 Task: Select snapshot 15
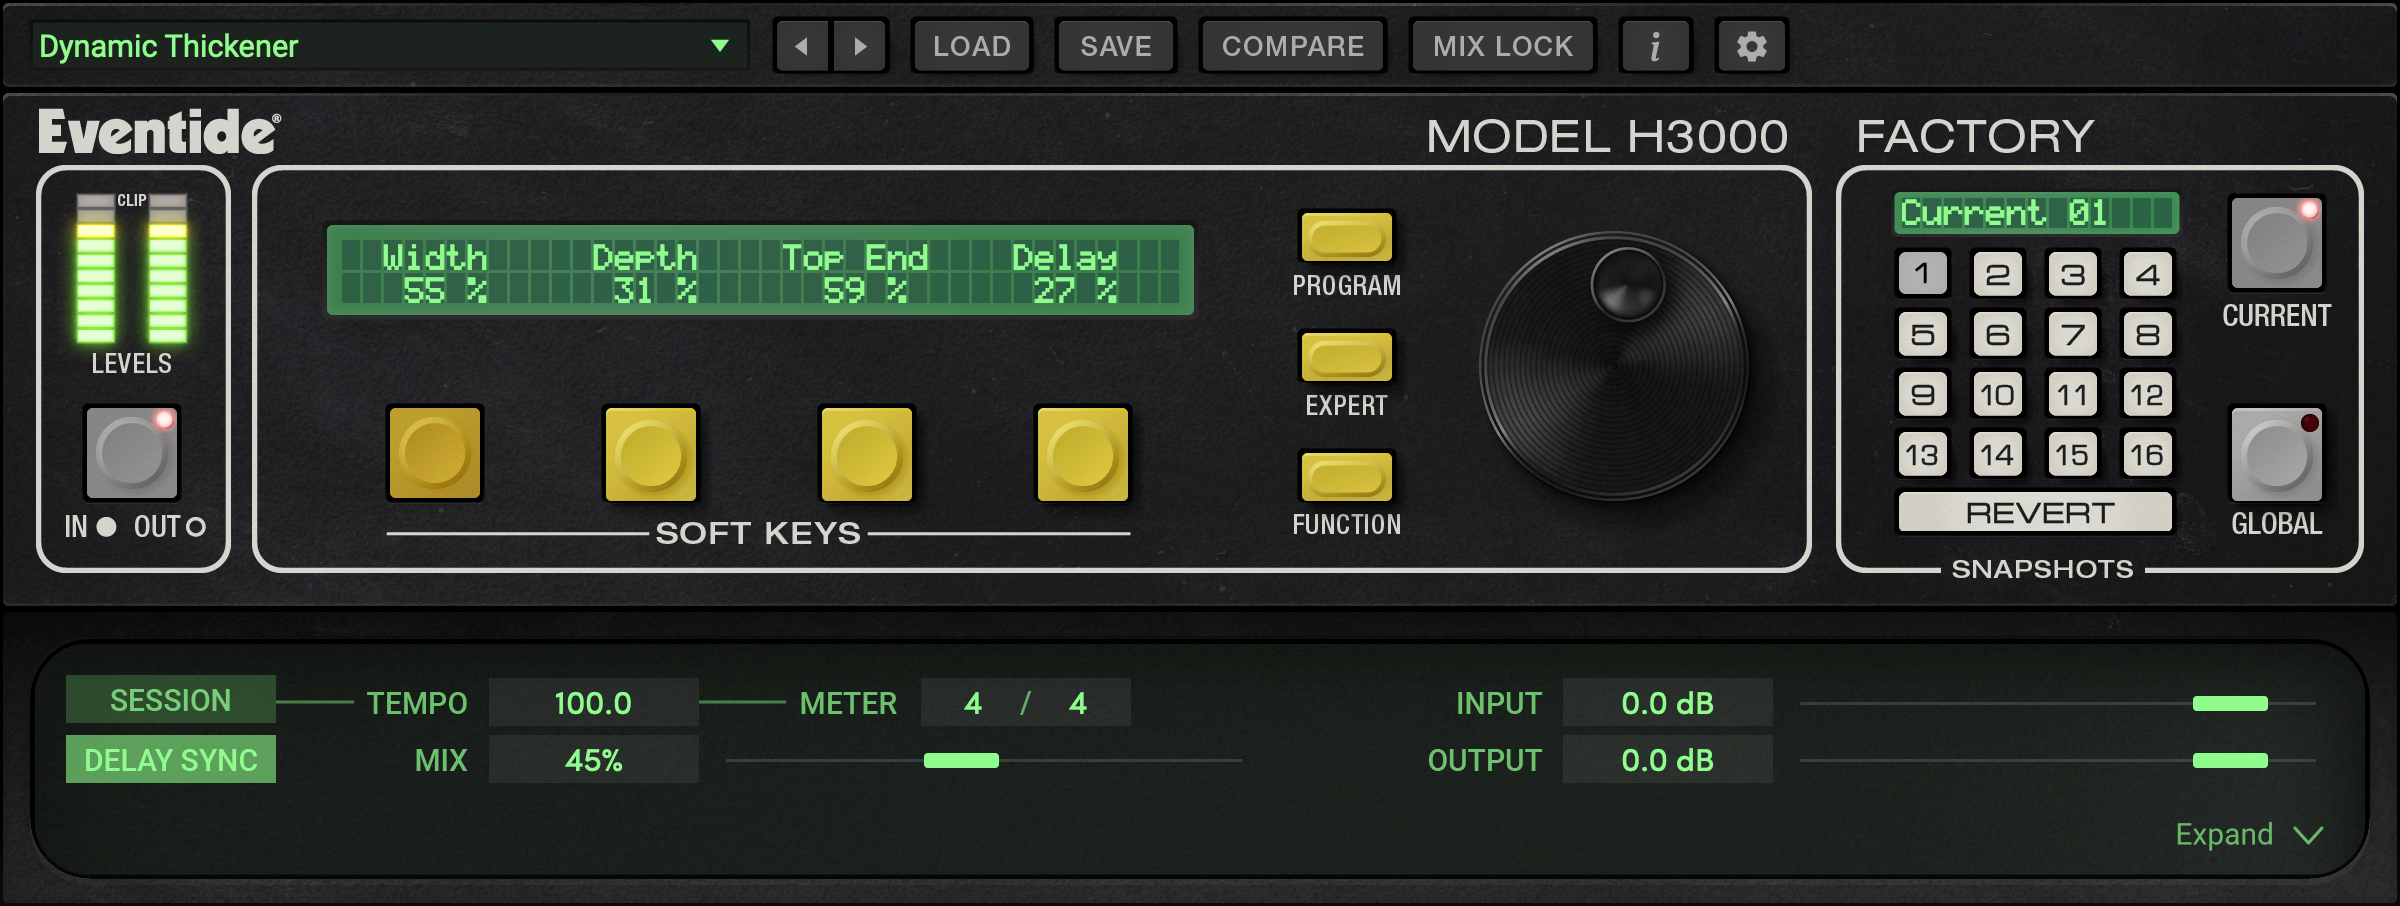point(2072,455)
